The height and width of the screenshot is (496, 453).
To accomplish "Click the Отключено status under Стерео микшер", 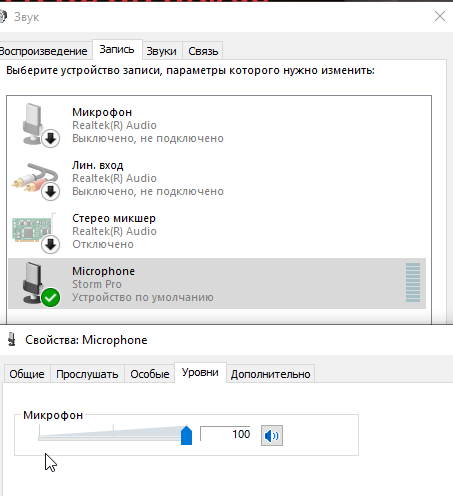I will click(103, 244).
